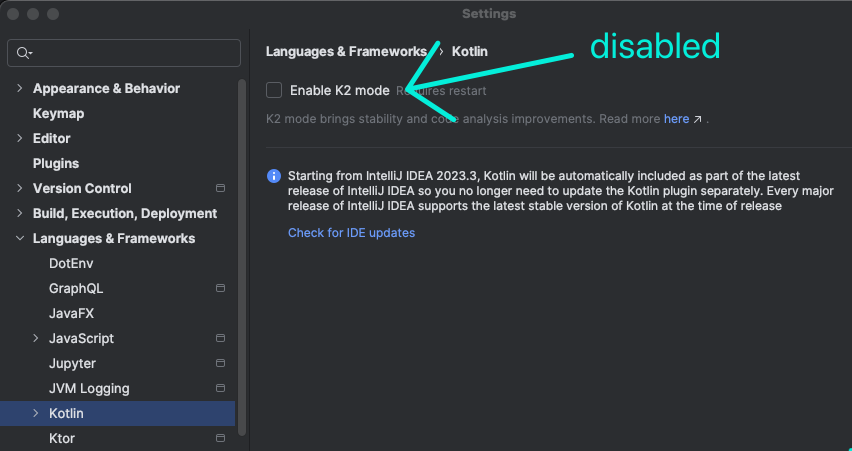Click the search icon in settings search
This screenshot has width=852, height=451.
click(24, 53)
